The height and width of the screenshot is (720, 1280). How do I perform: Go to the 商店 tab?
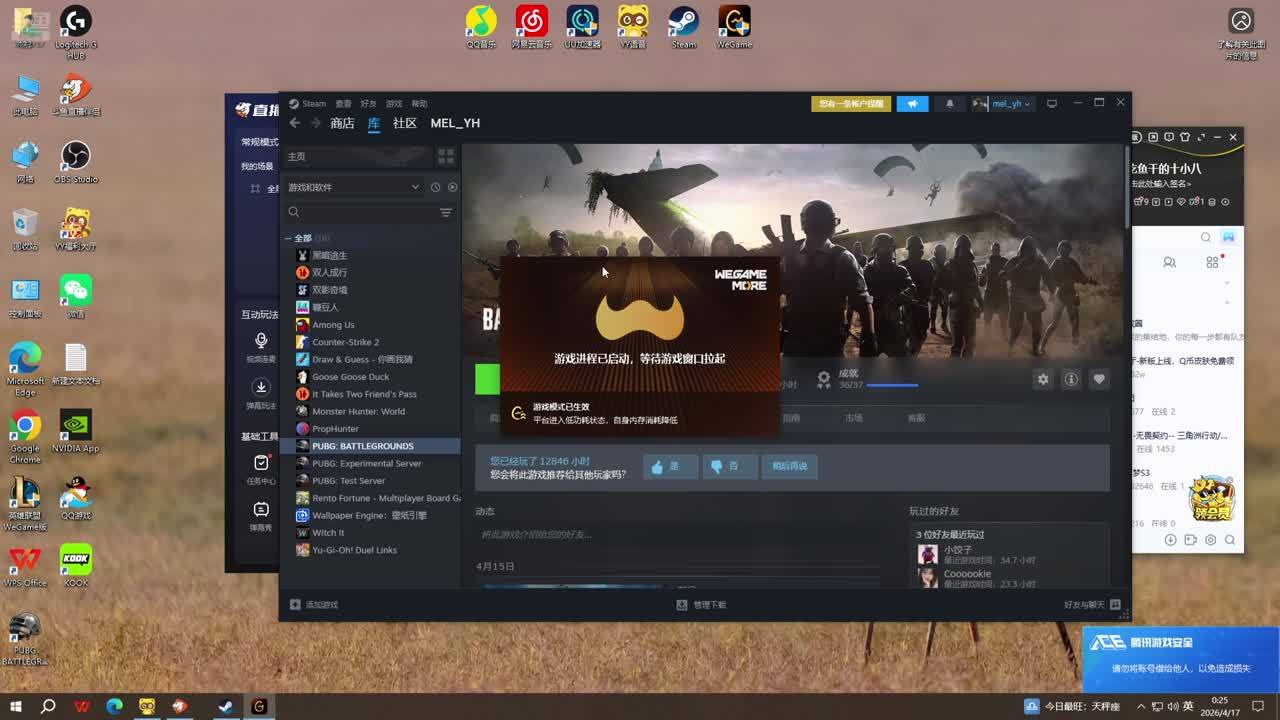pos(342,123)
